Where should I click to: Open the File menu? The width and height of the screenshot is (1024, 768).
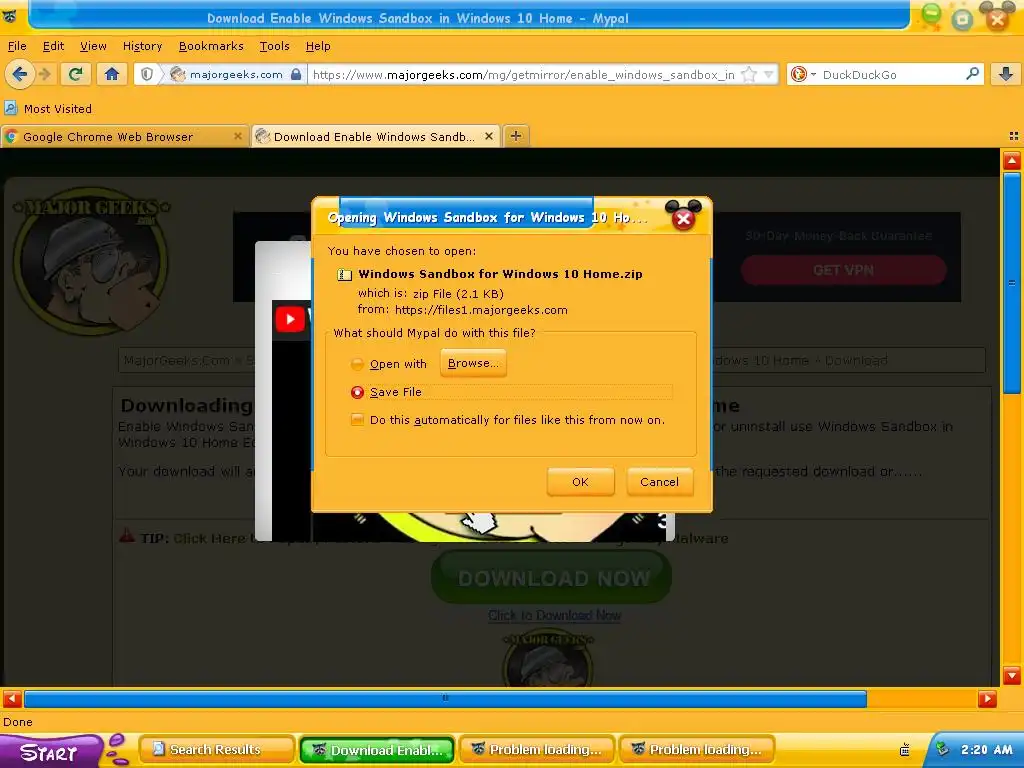pos(17,46)
